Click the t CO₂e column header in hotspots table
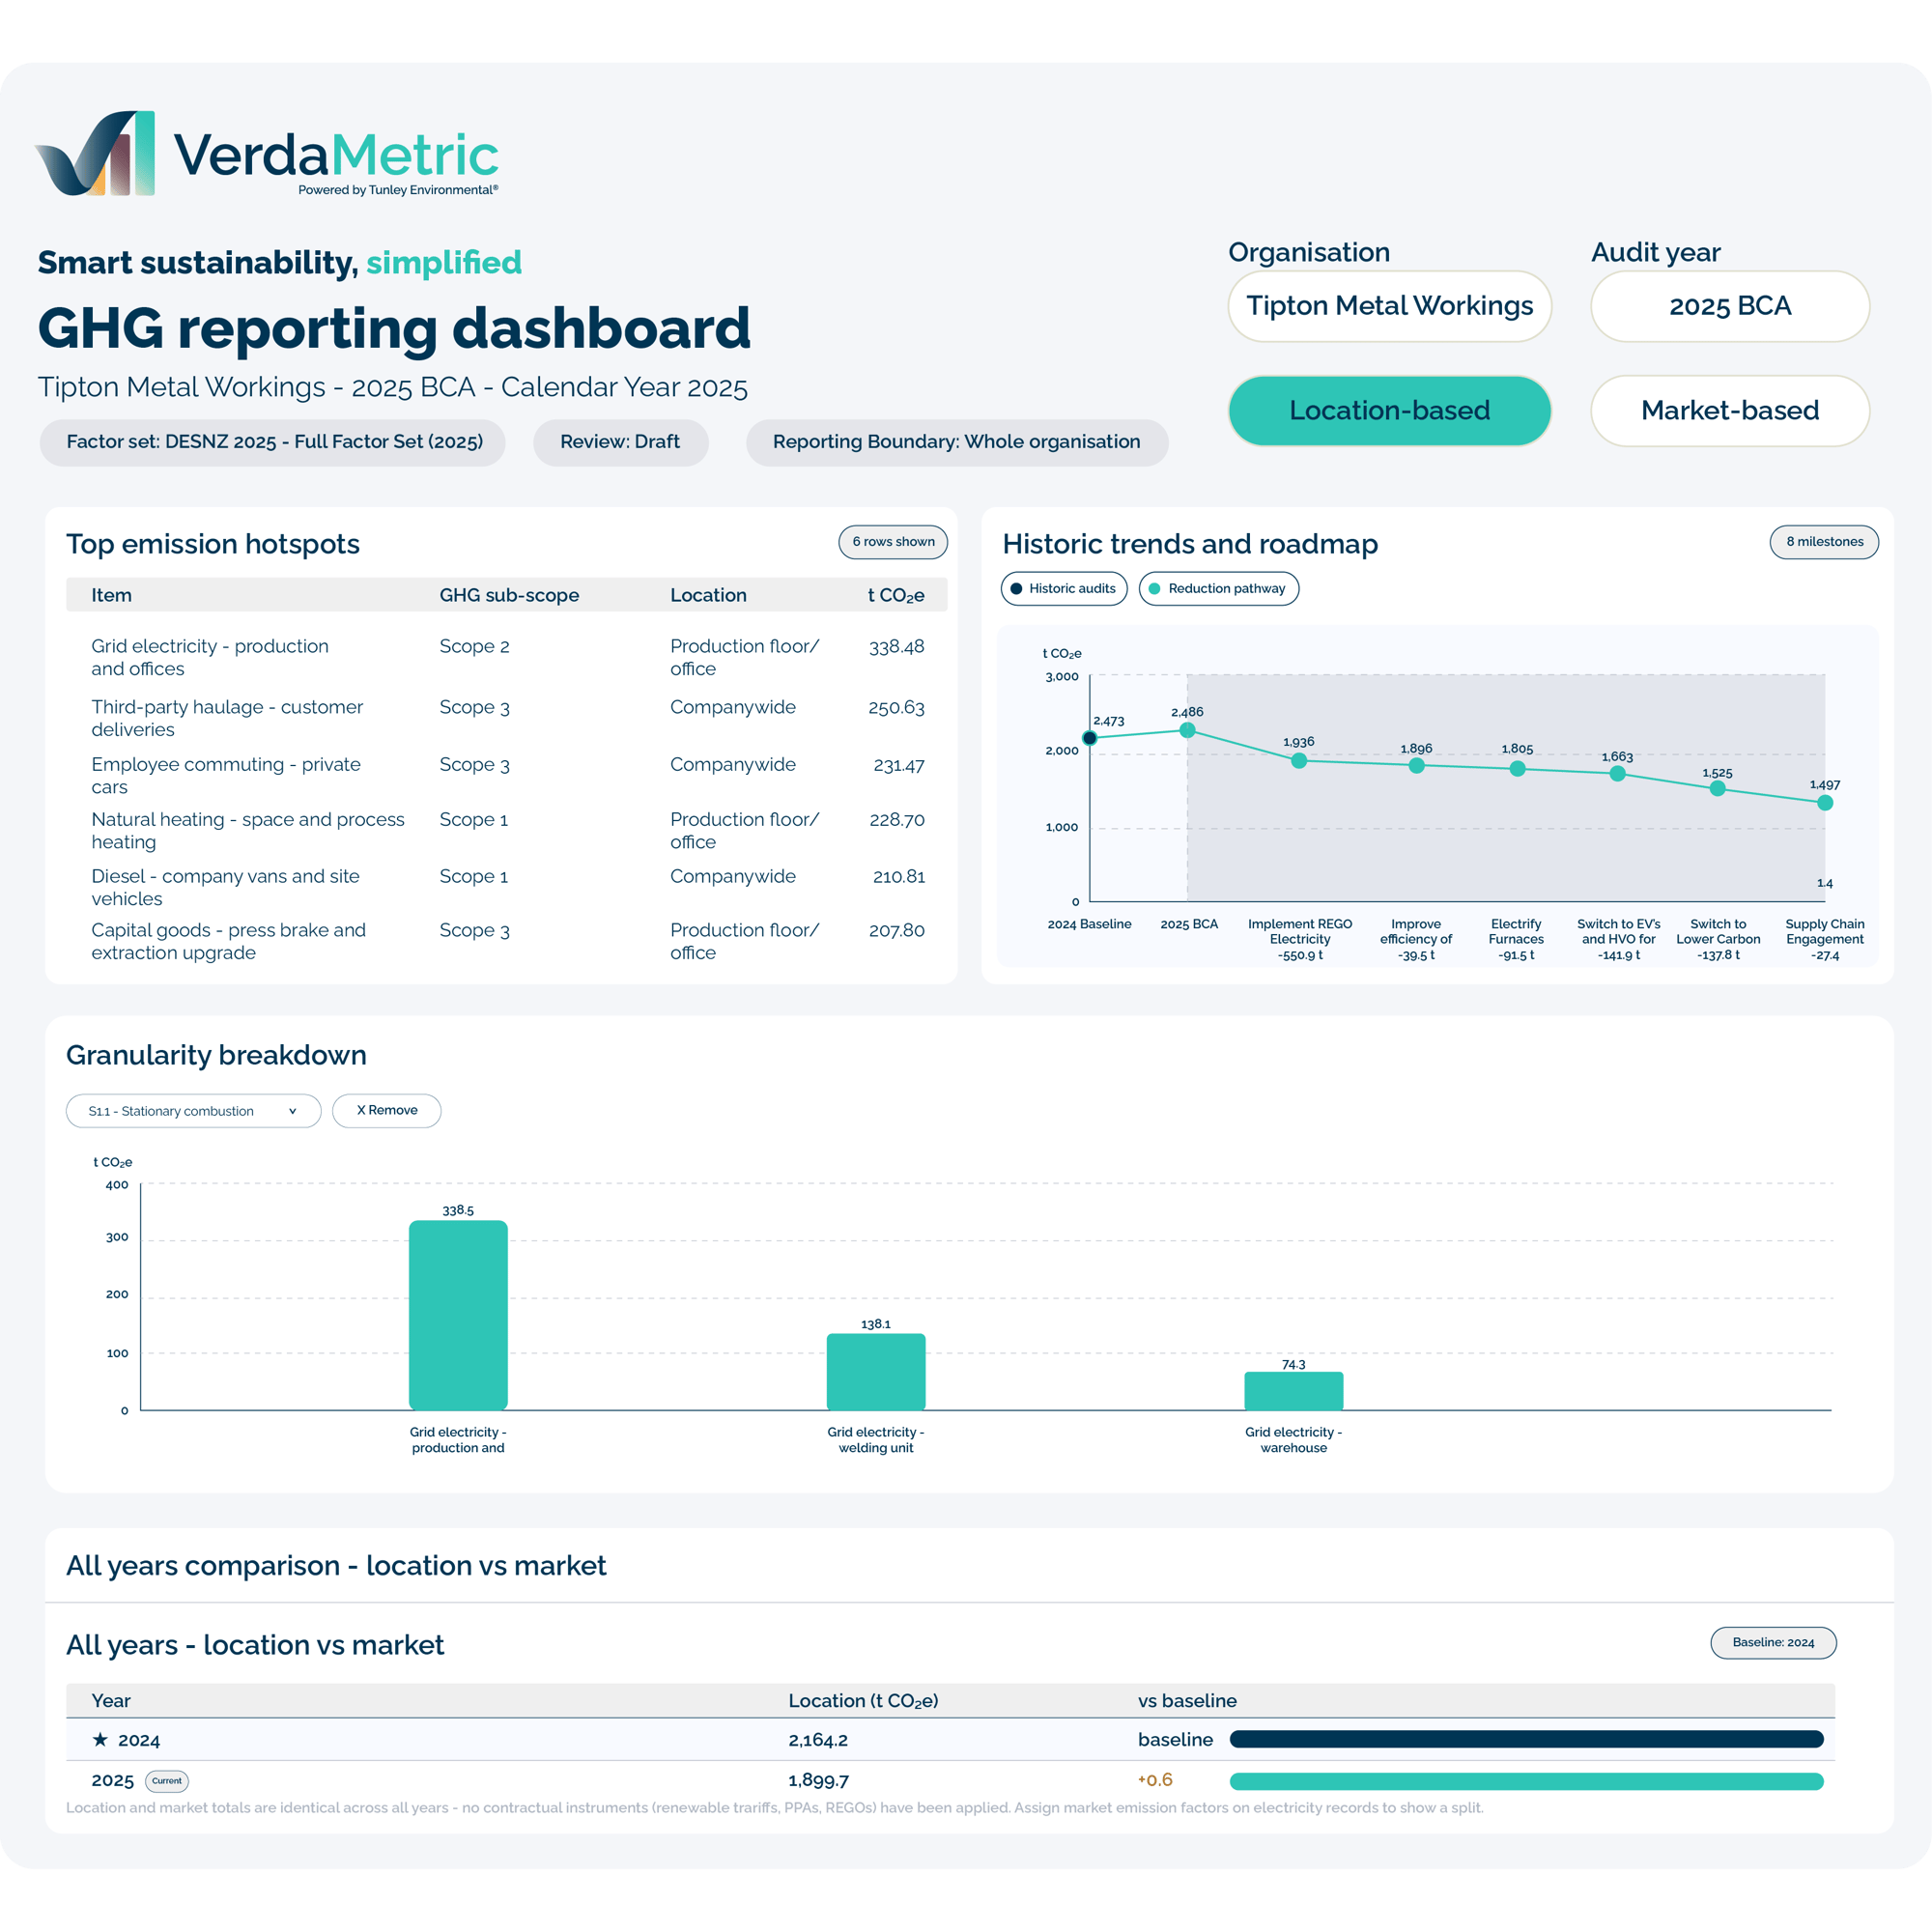Image resolution: width=1932 pixels, height=1932 pixels. [895, 595]
